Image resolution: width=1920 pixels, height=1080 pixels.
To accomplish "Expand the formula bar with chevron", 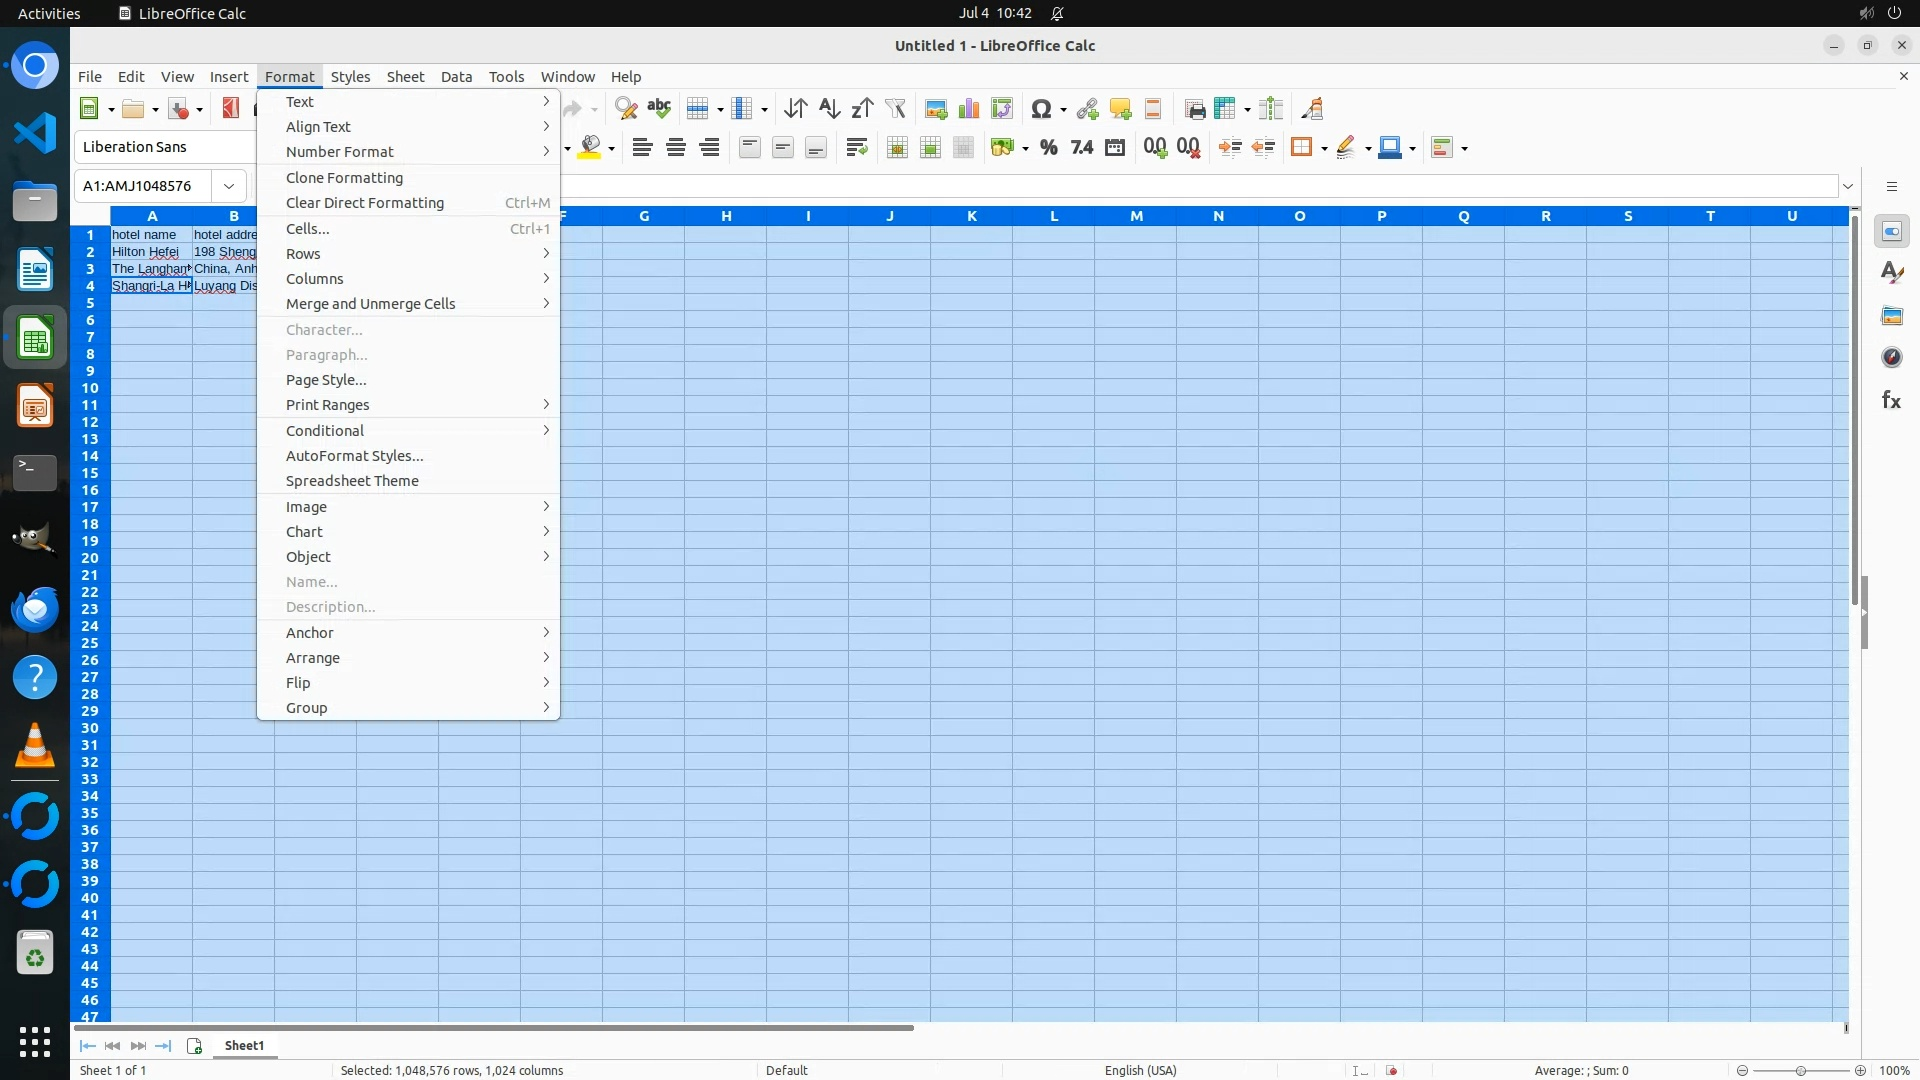I will (1848, 186).
